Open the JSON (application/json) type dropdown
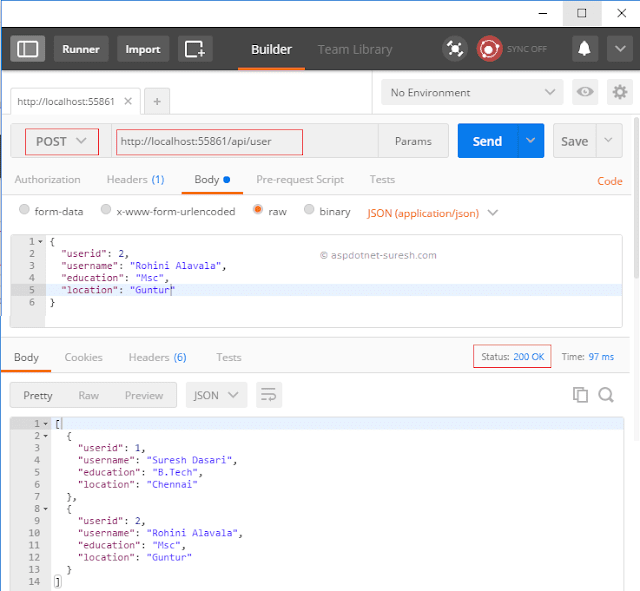Screen dimensions: 640x591 point(433,213)
